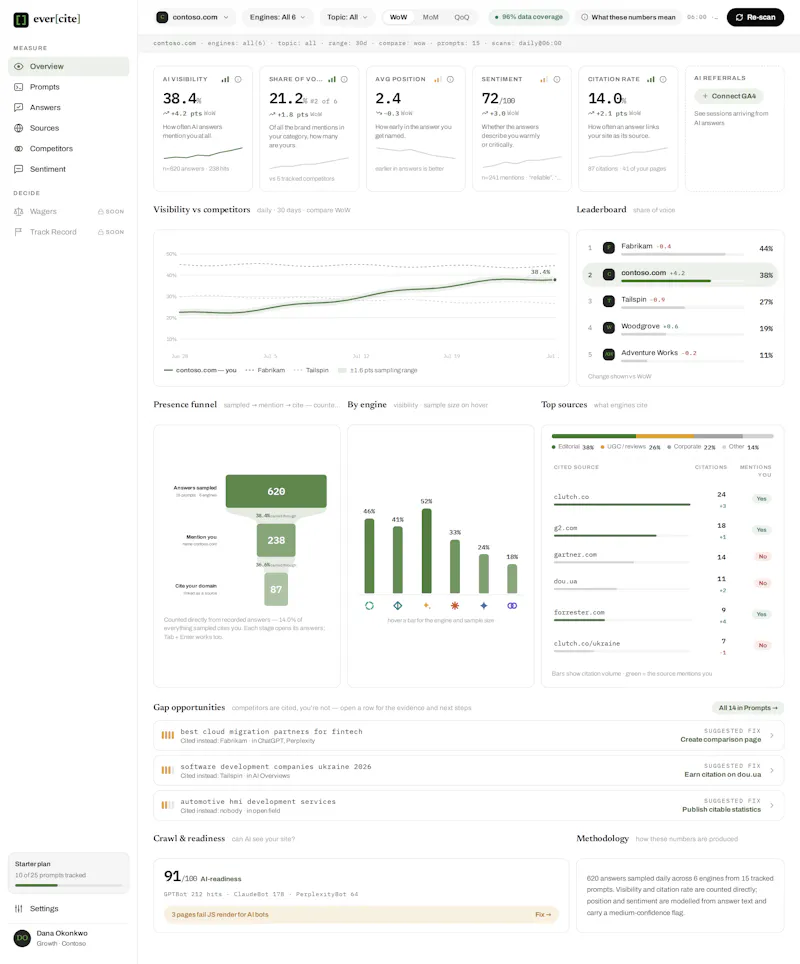Click the info icon on Avg Position card
This screenshot has height=964, width=800.
point(450,79)
